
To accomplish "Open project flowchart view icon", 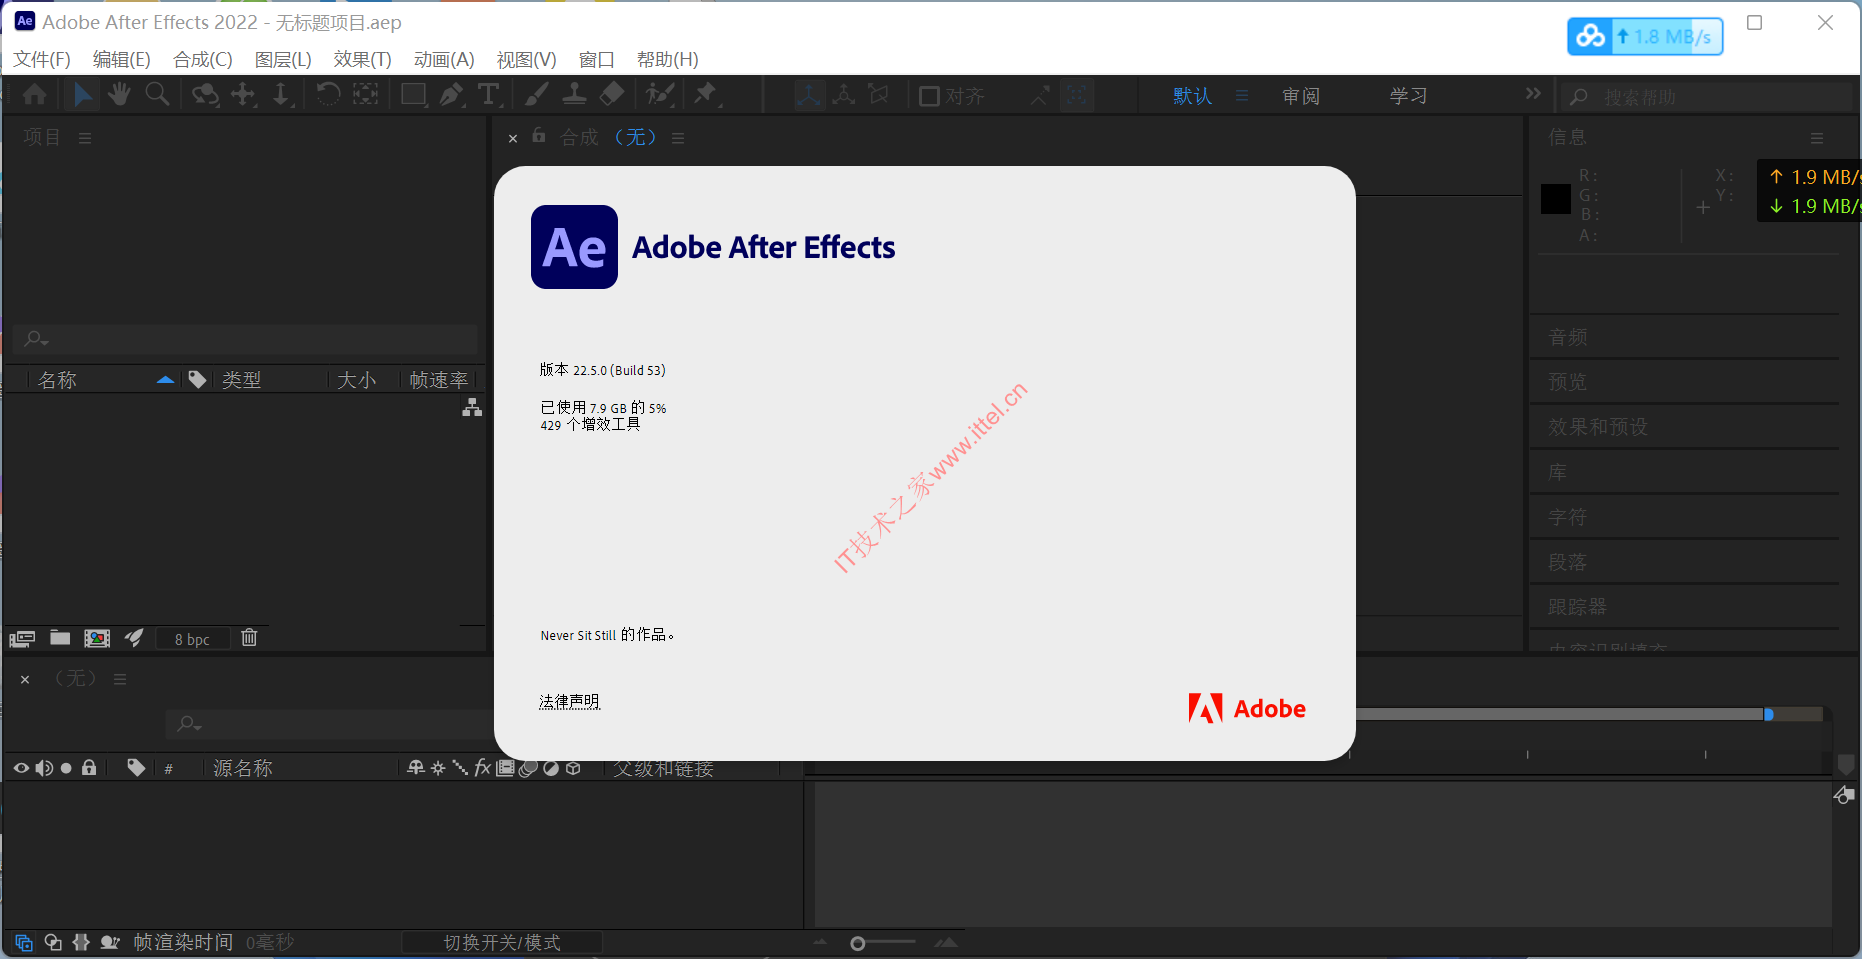I will tap(472, 407).
